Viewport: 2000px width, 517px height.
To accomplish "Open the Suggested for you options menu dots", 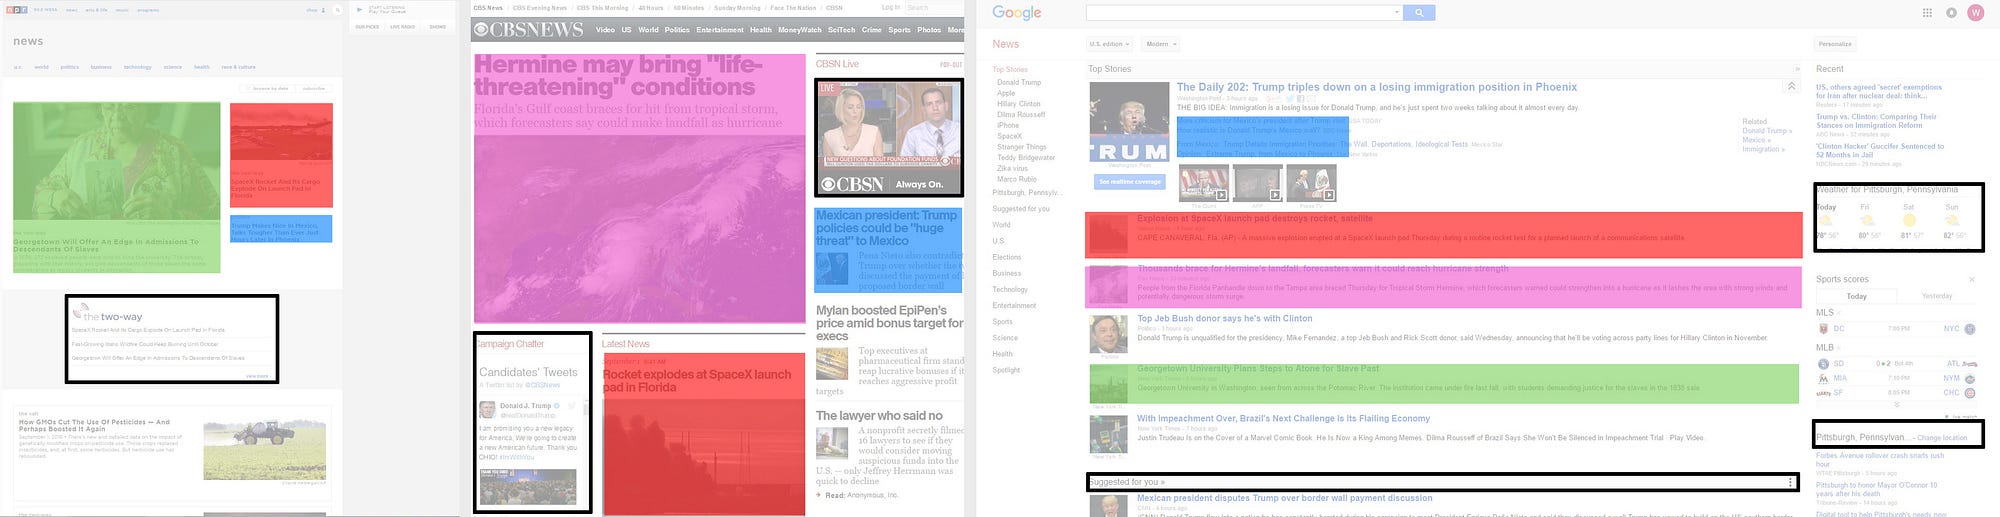I will [1790, 482].
